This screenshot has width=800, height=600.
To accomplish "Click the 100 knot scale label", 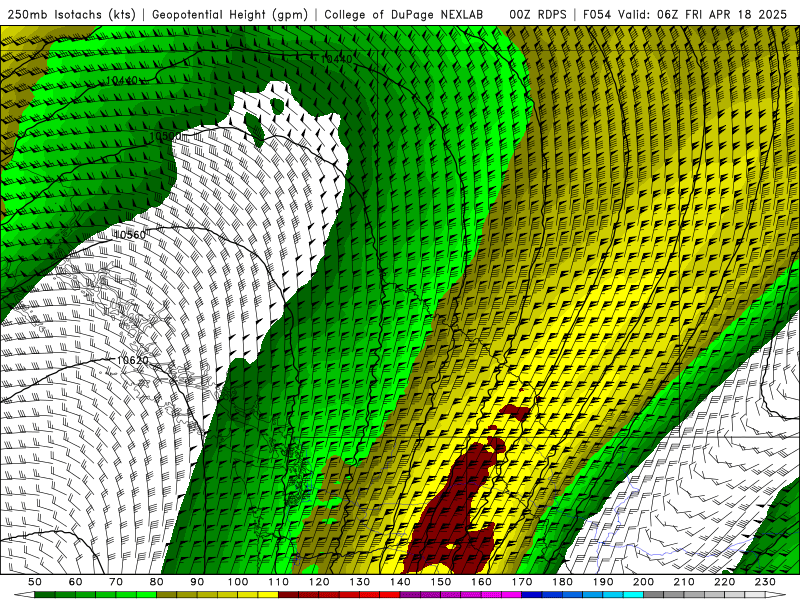I will point(238,582).
